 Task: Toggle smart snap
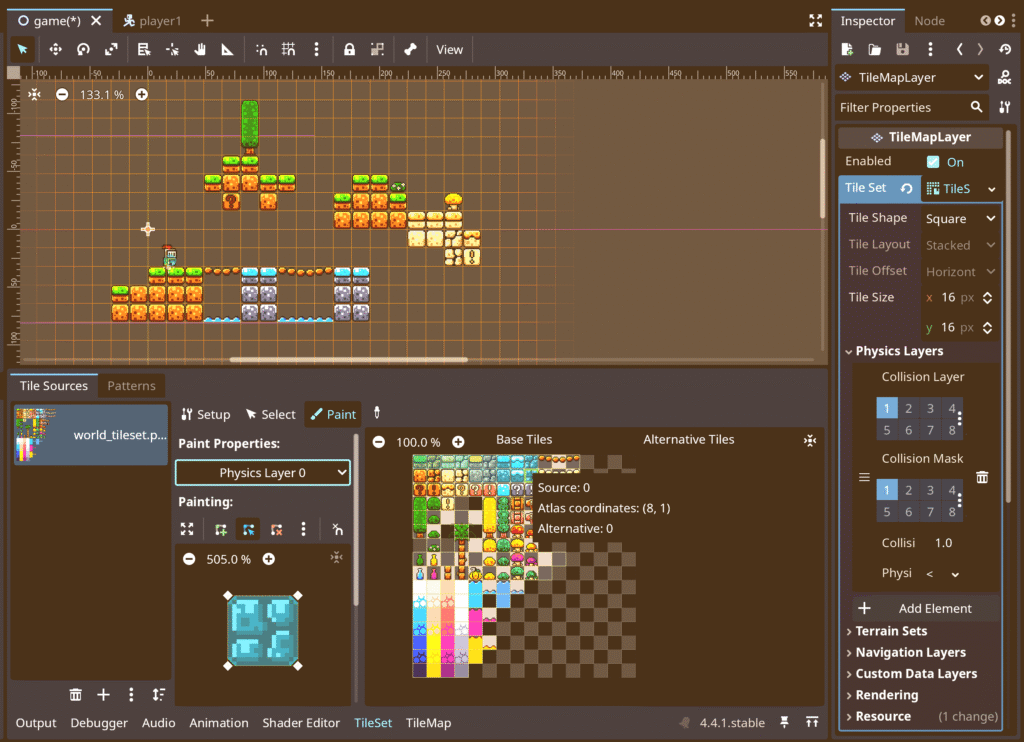pyautogui.click(x=261, y=50)
